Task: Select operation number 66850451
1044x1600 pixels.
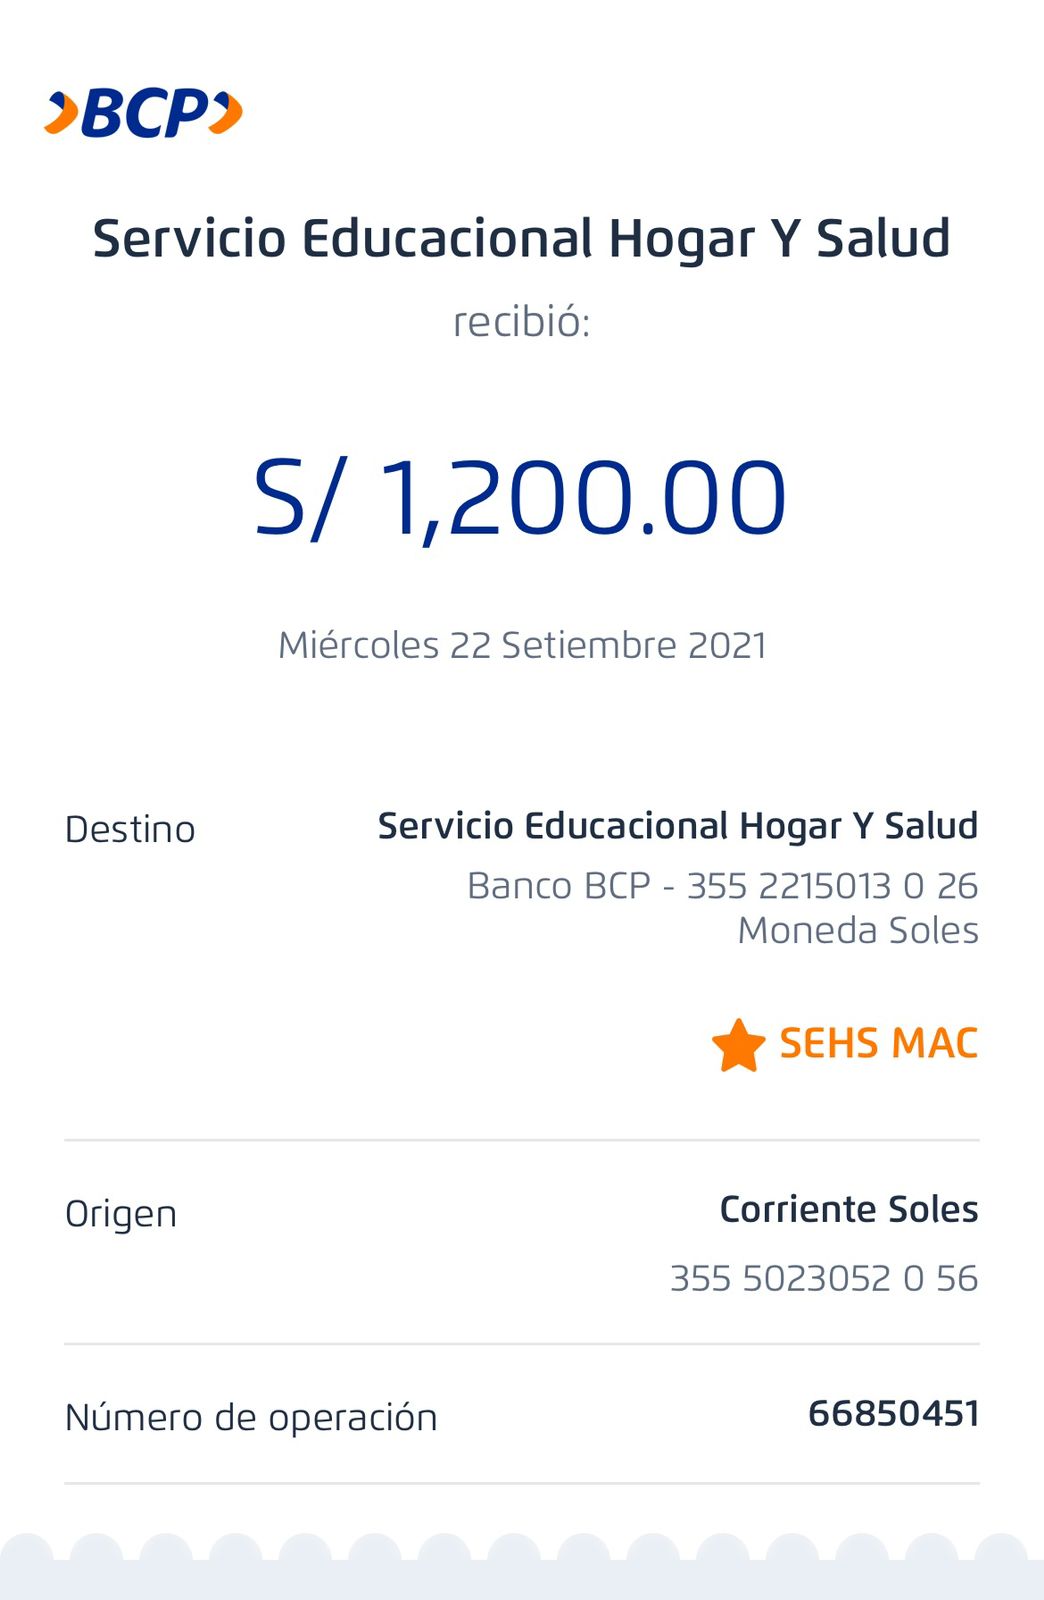Action: tap(892, 1414)
